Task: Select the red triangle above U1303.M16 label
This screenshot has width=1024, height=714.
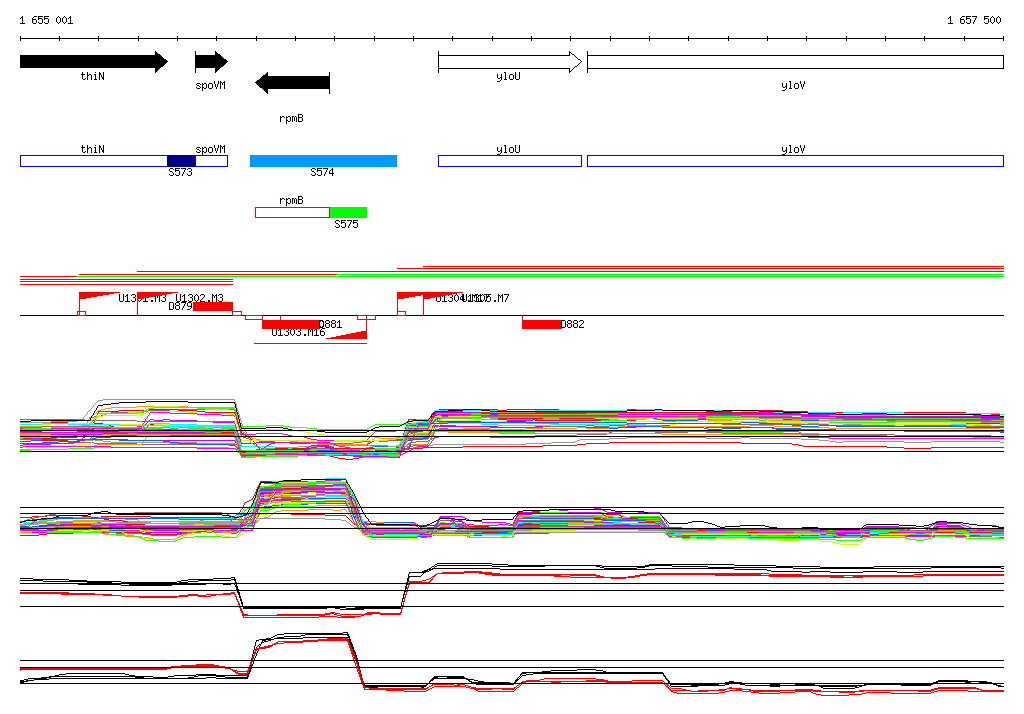Action: (347, 335)
